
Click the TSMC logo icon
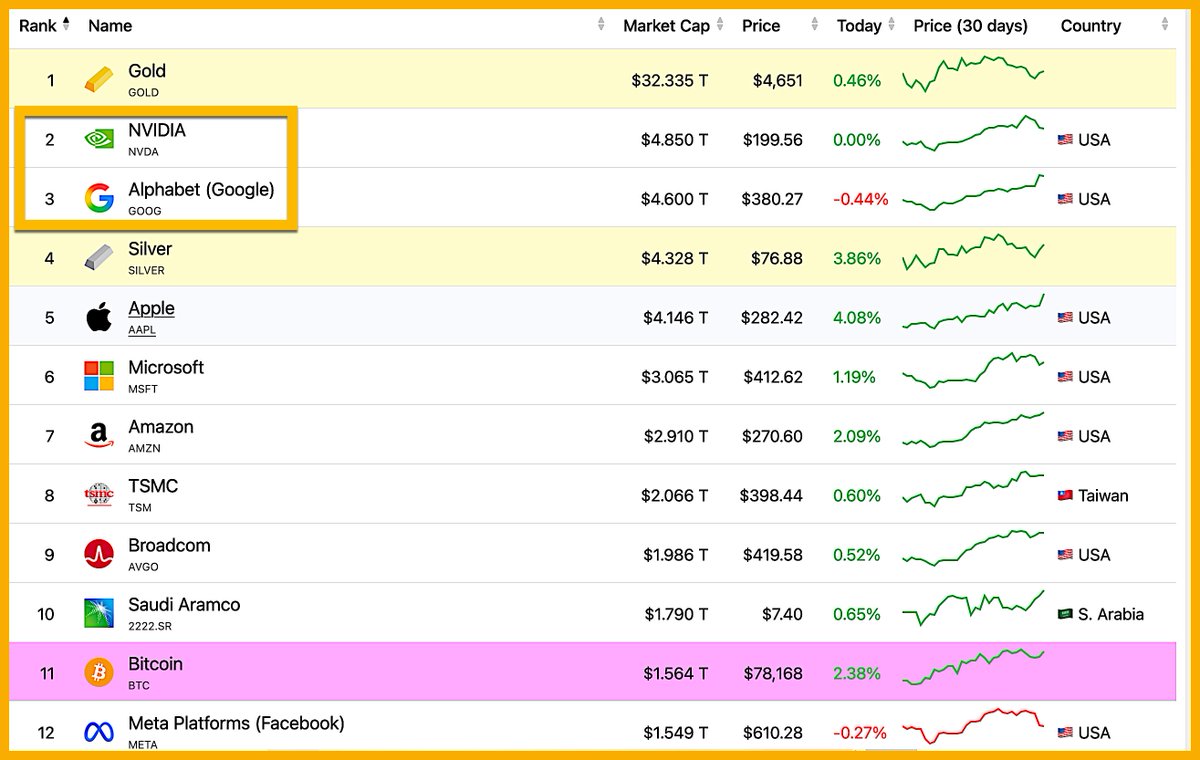tap(99, 494)
